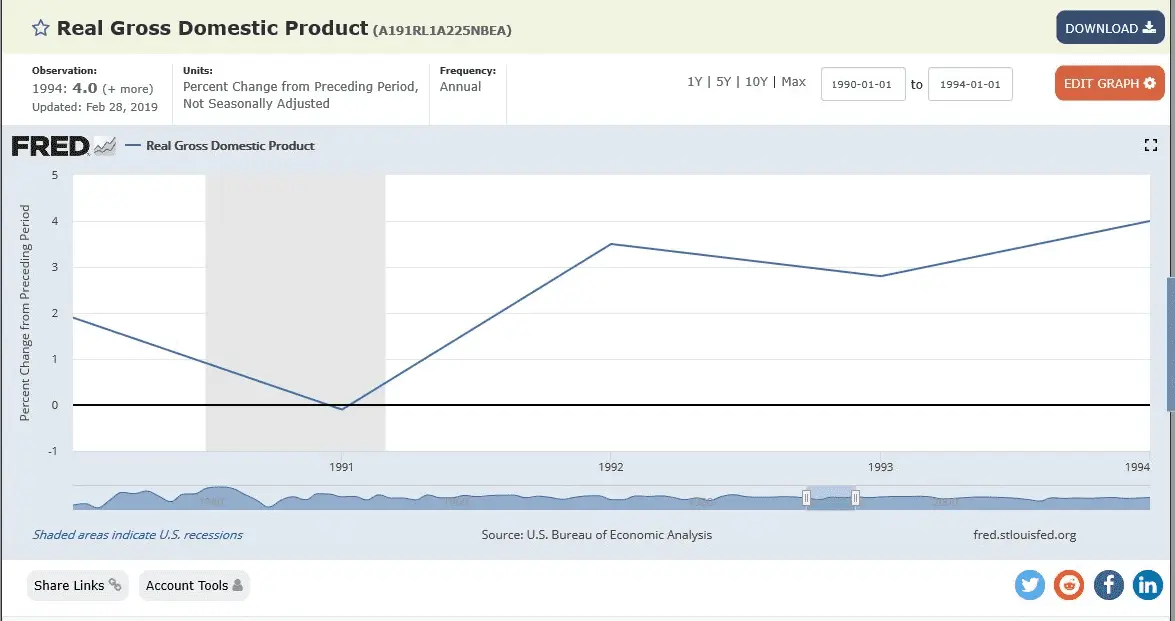
Task: Share graph on LinkedIn
Action: tap(1147, 585)
